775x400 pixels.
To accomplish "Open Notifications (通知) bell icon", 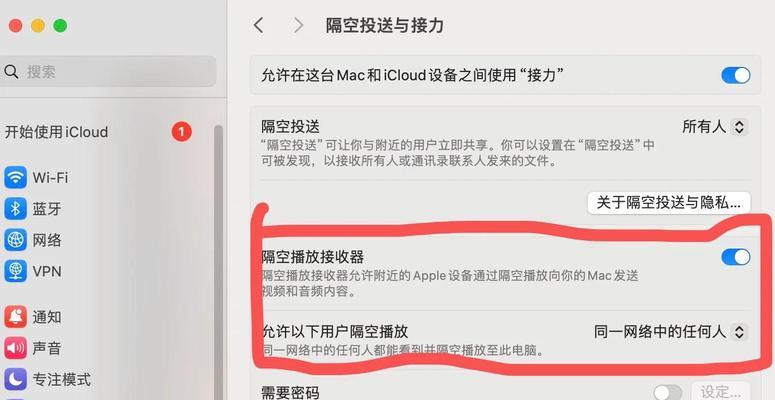I will tap(15, 317).
